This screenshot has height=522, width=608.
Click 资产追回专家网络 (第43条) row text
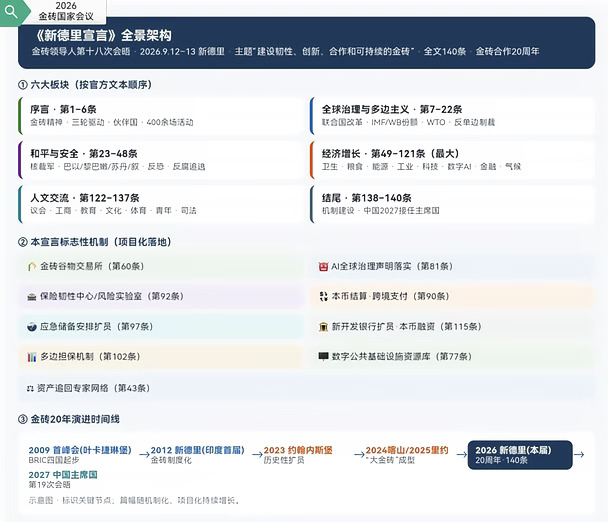(x=93, y=388)
